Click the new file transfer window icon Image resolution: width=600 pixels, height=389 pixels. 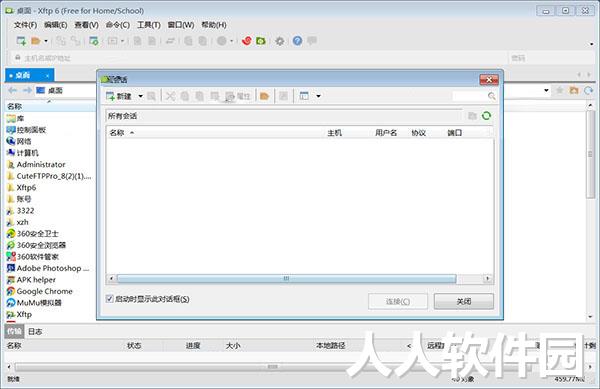point(94,41)
